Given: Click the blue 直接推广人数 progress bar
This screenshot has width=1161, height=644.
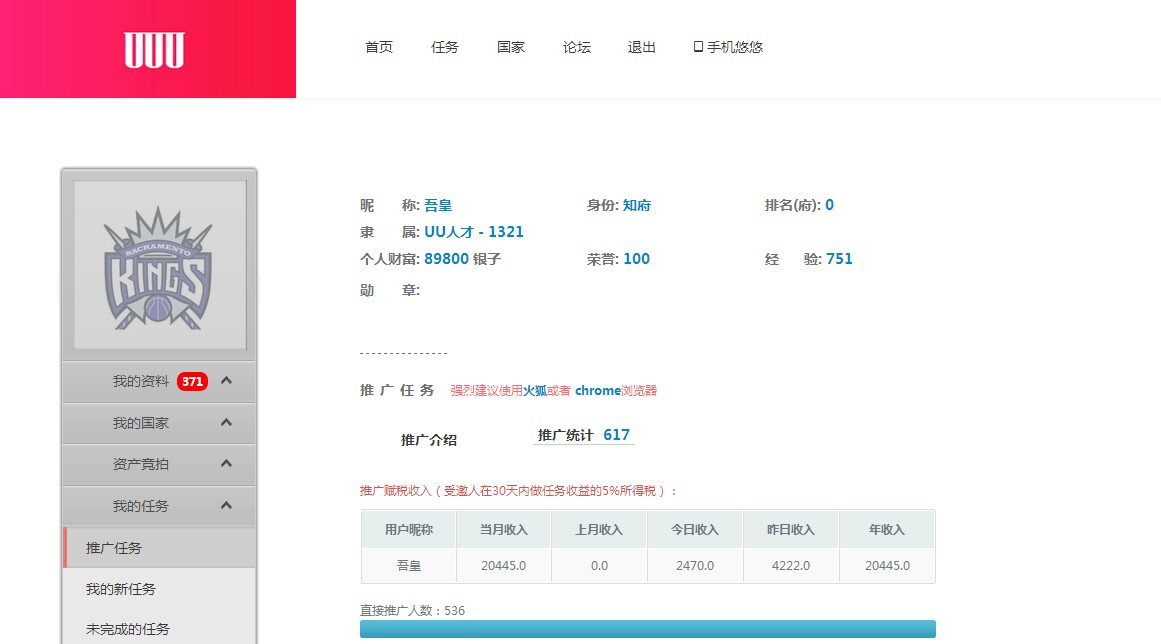Looking at the screenshot, I should (x=647, y=629).
